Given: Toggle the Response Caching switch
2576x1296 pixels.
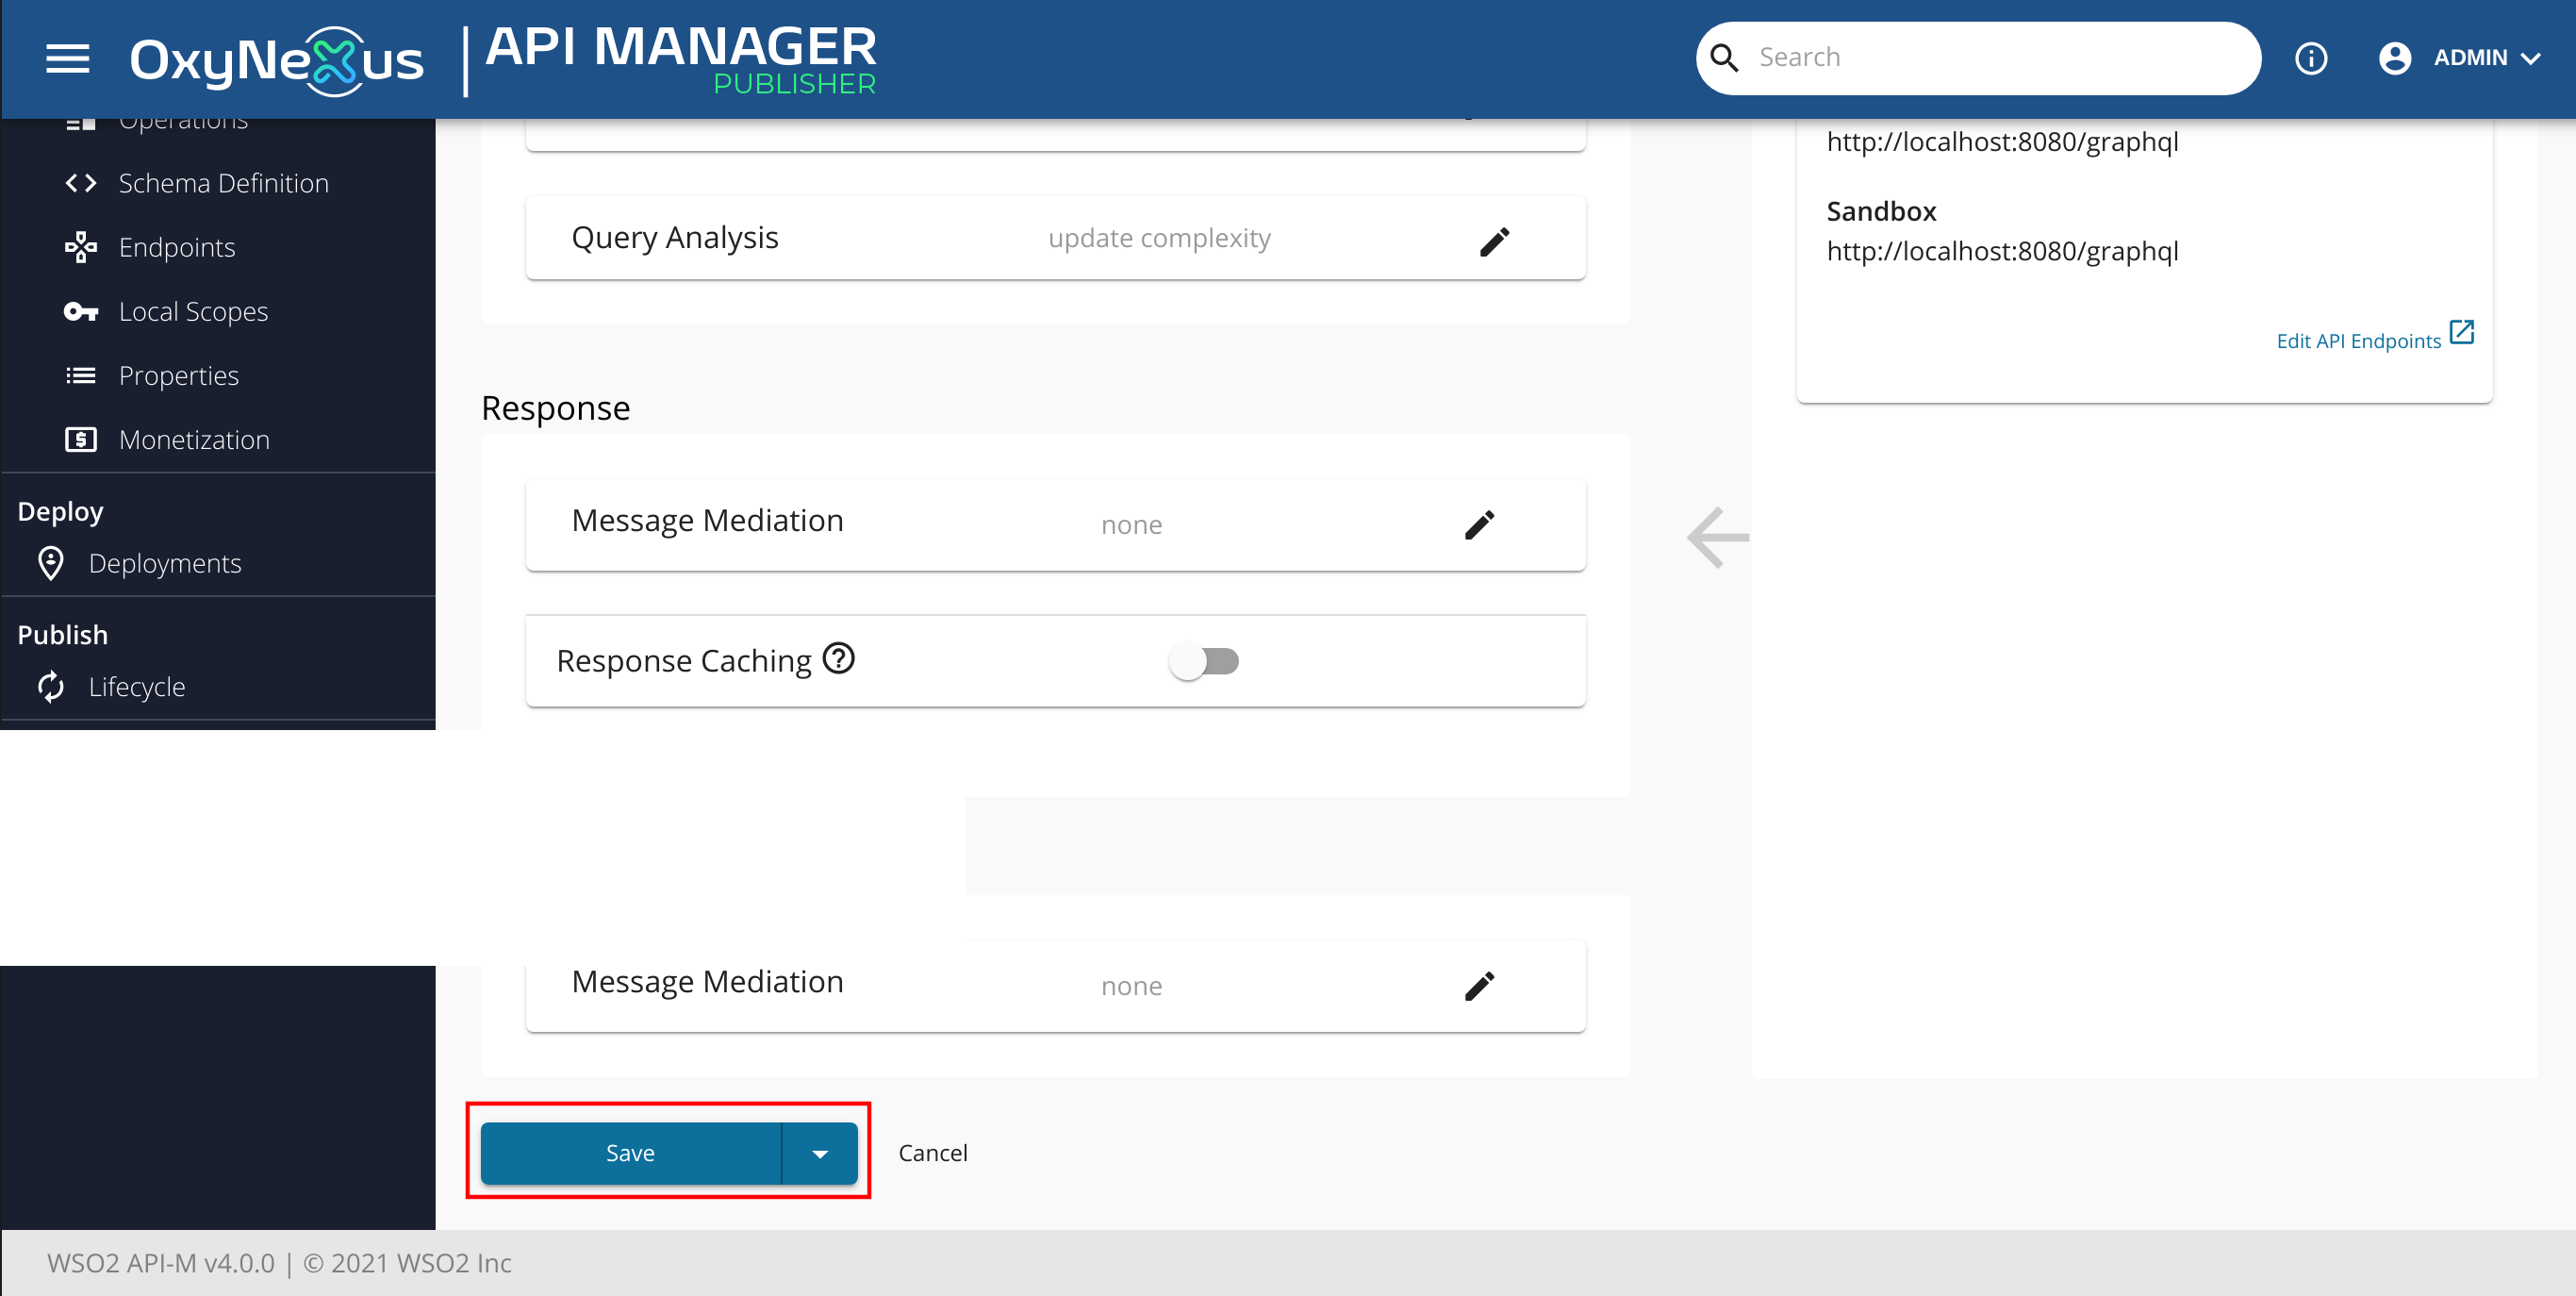Looking at the screenshot, I should (x=1205, y=661).
